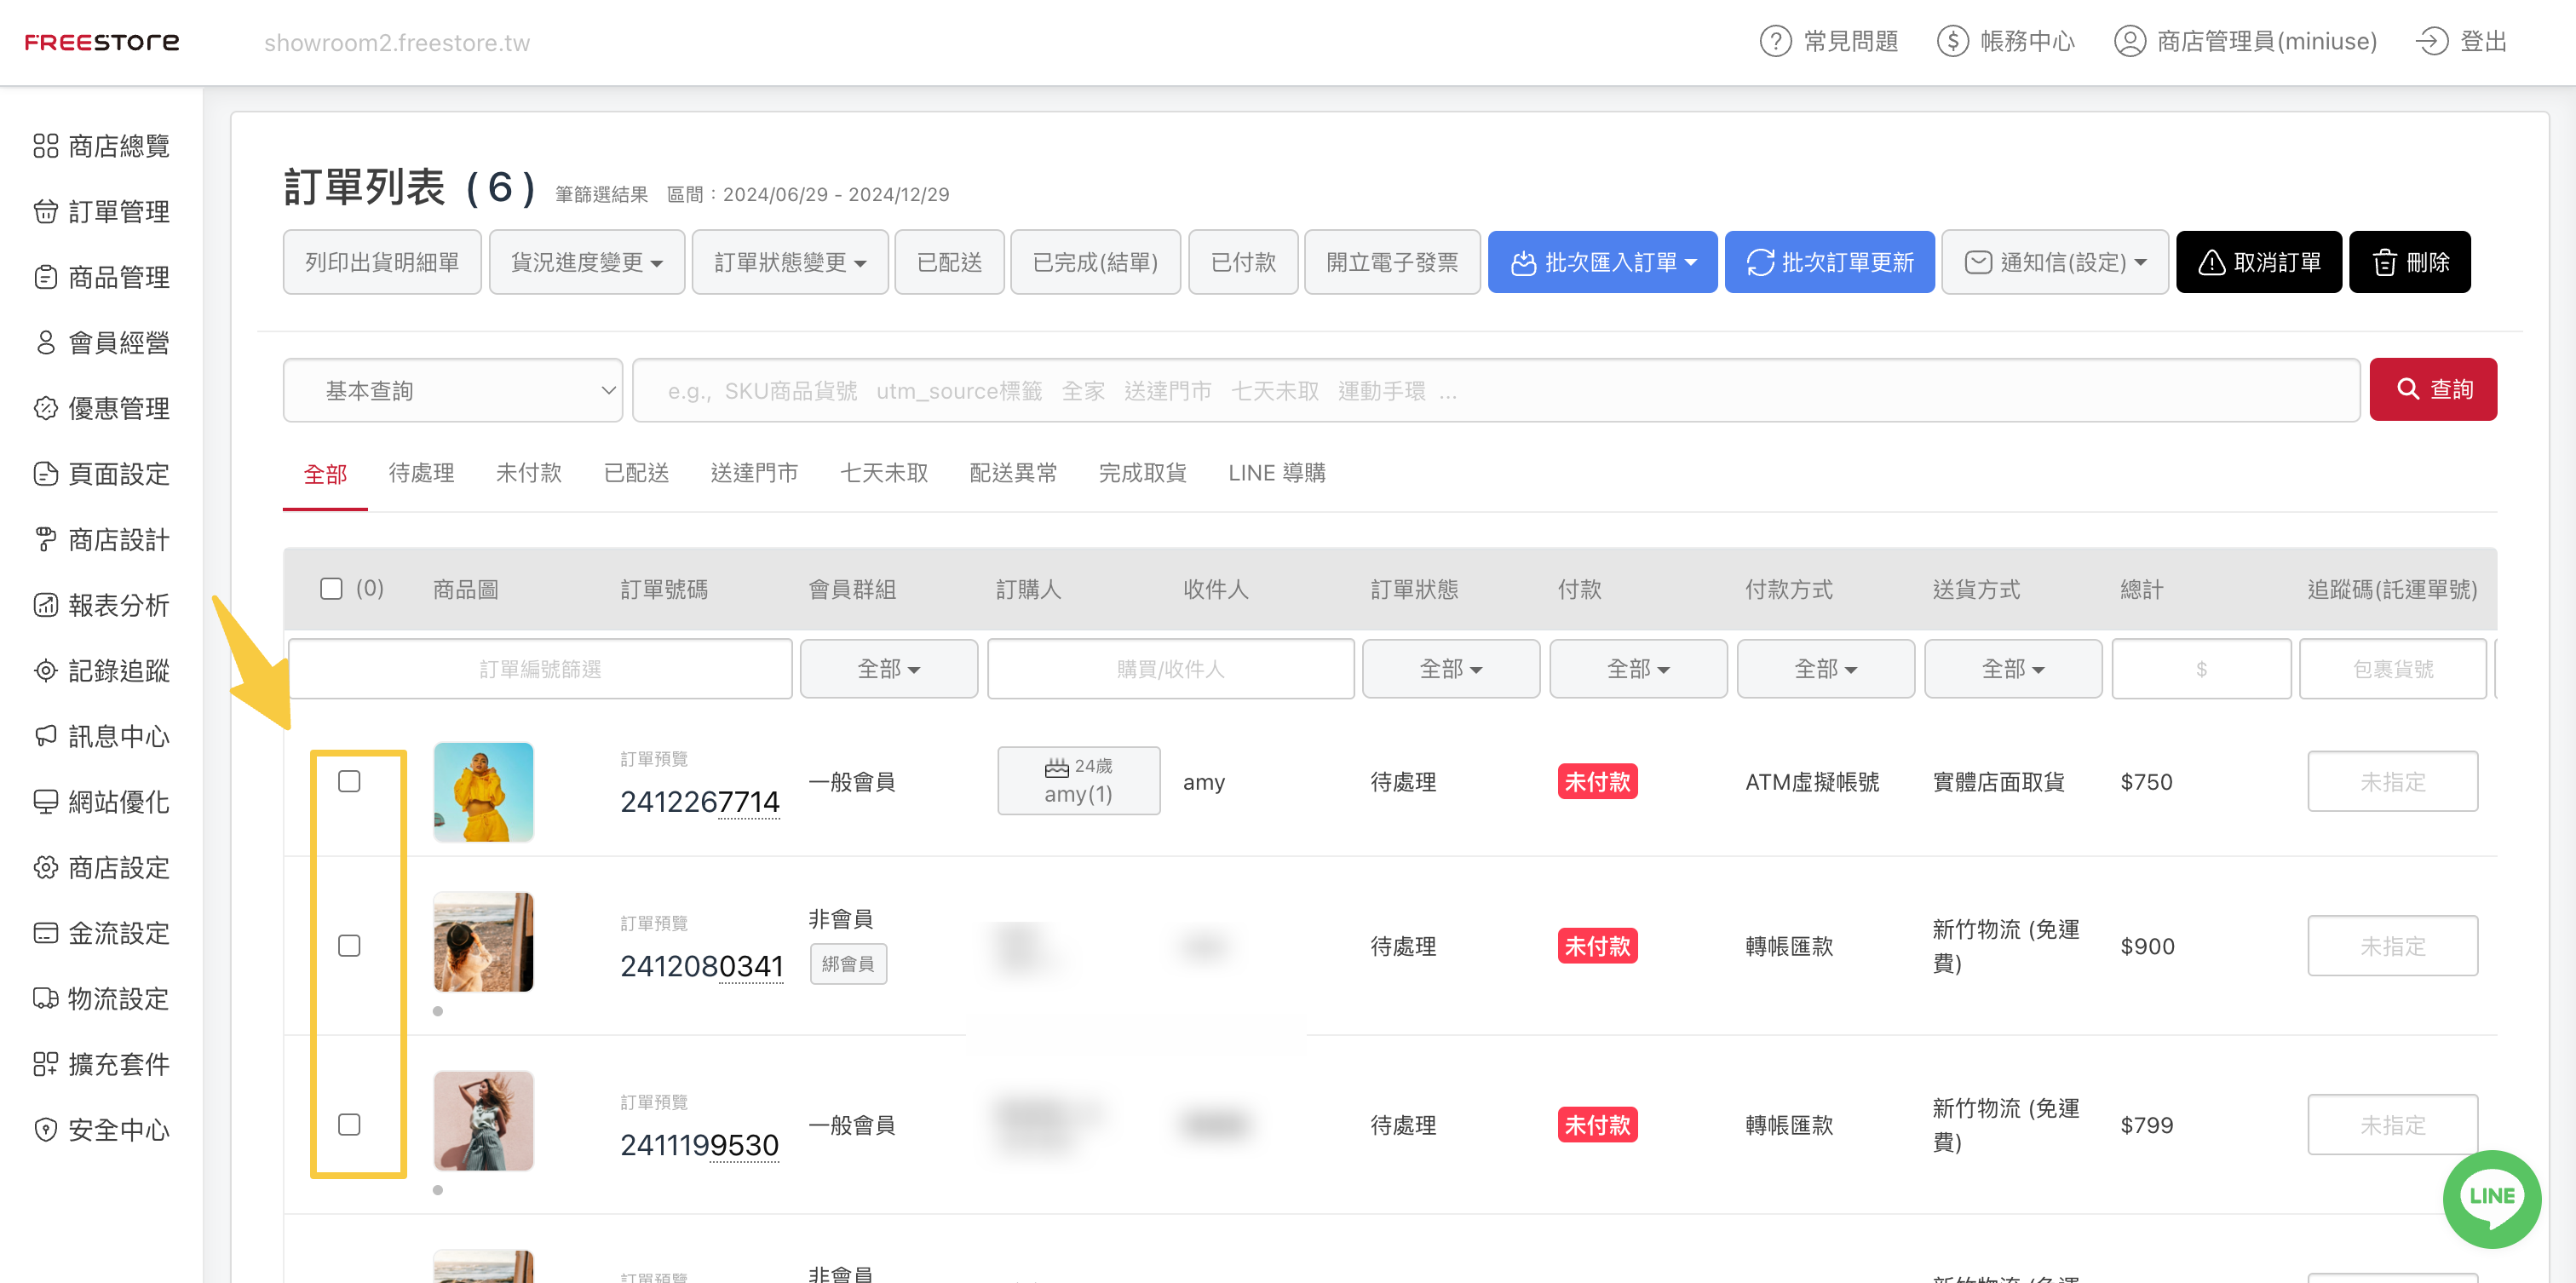Open 頁面設定 page icon
The image size is (2576, 1283).
pos(46,474)
